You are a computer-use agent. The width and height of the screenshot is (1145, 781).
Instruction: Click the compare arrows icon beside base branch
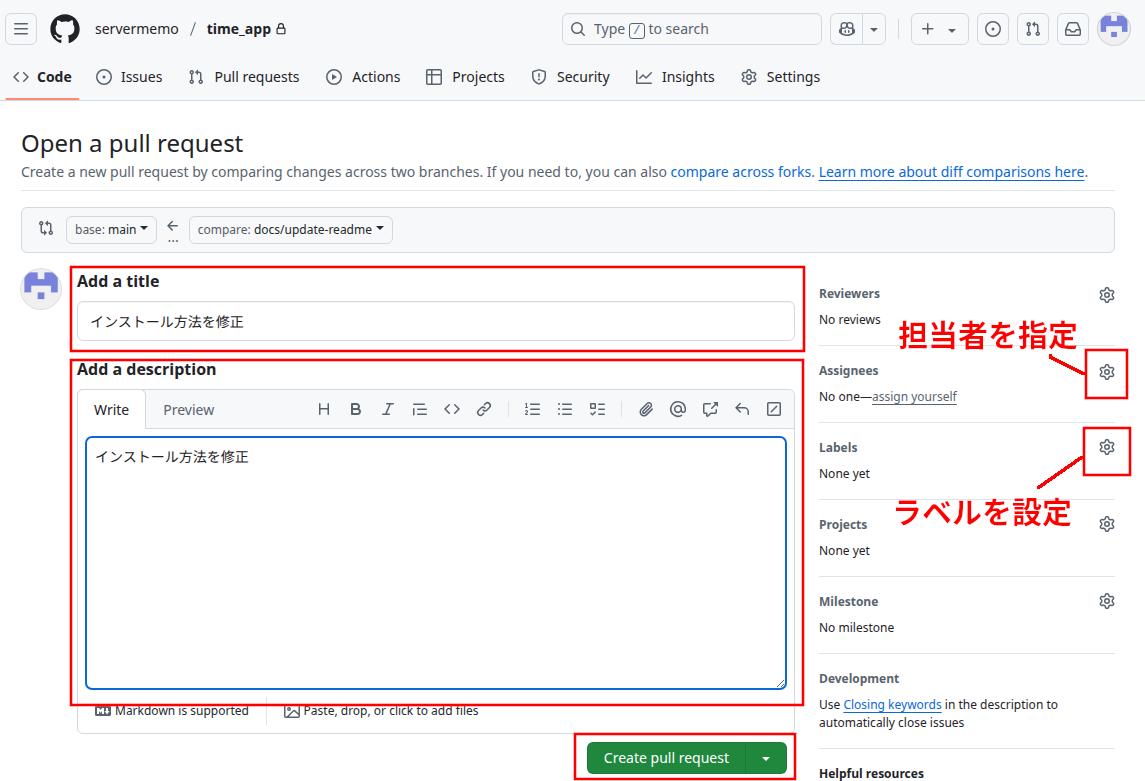click(x=46, y=228)
